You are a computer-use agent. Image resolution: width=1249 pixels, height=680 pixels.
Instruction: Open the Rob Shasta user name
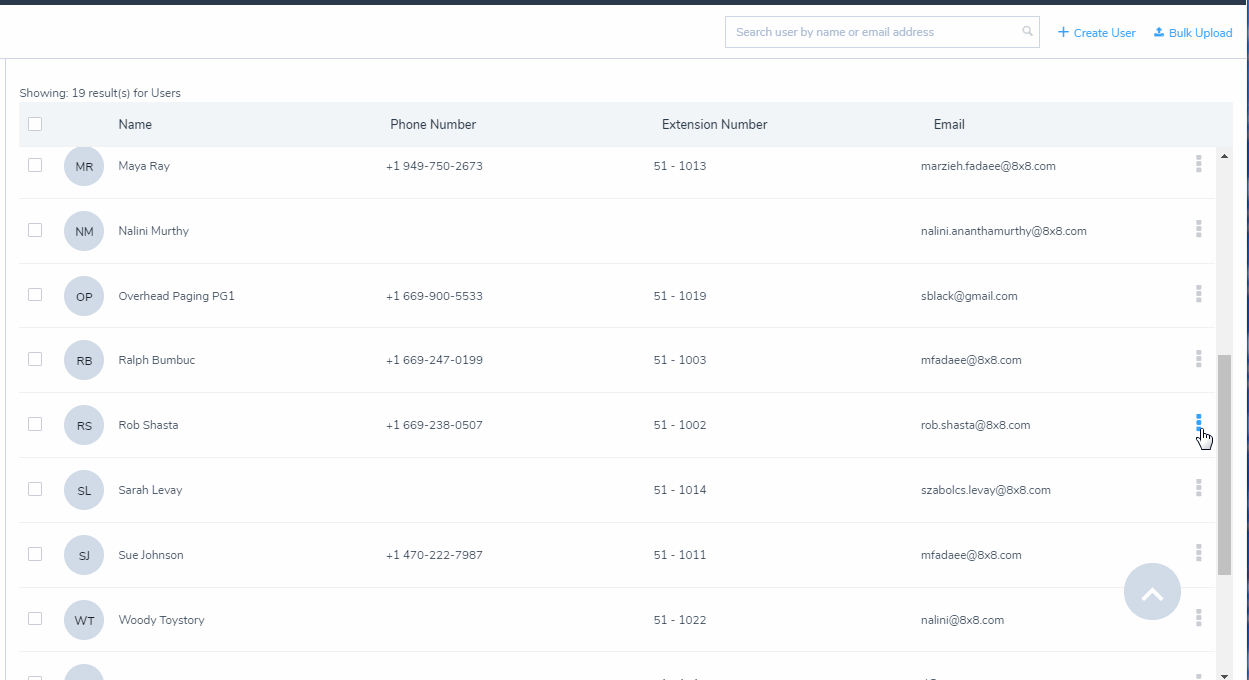click(x=148, y=425)
